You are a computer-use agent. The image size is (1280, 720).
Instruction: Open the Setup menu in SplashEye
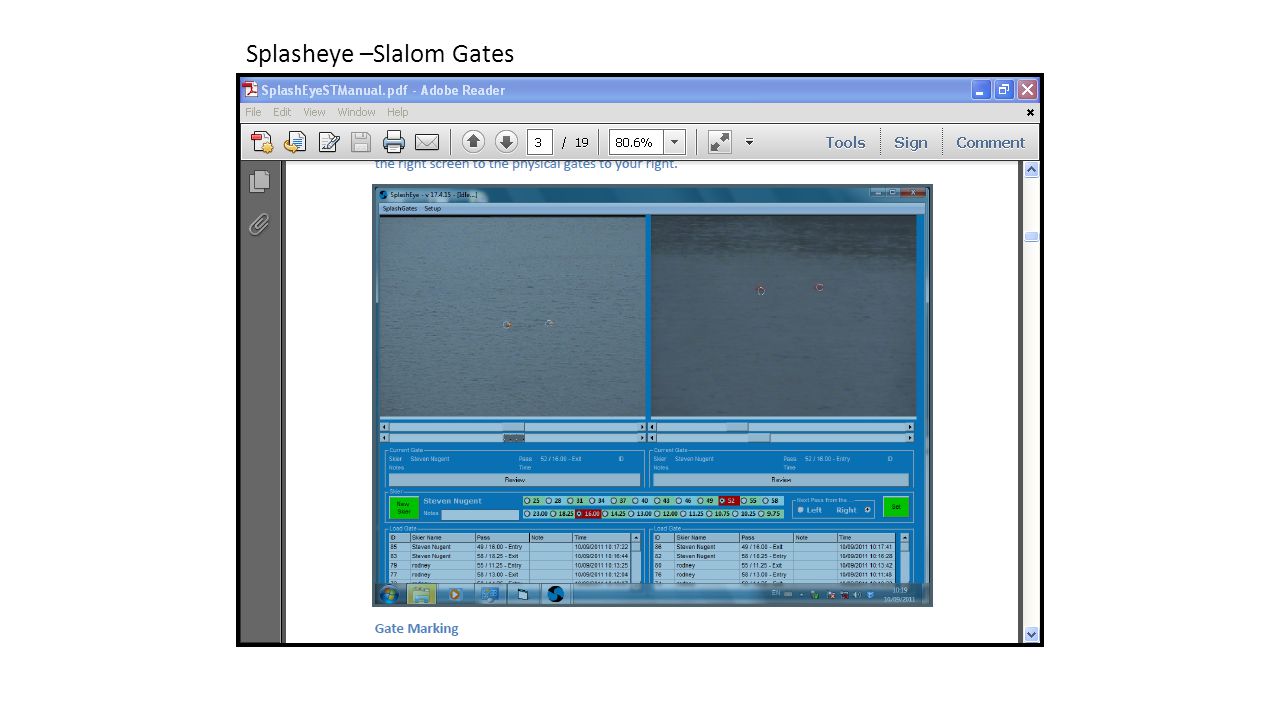(x=432, y=208)
